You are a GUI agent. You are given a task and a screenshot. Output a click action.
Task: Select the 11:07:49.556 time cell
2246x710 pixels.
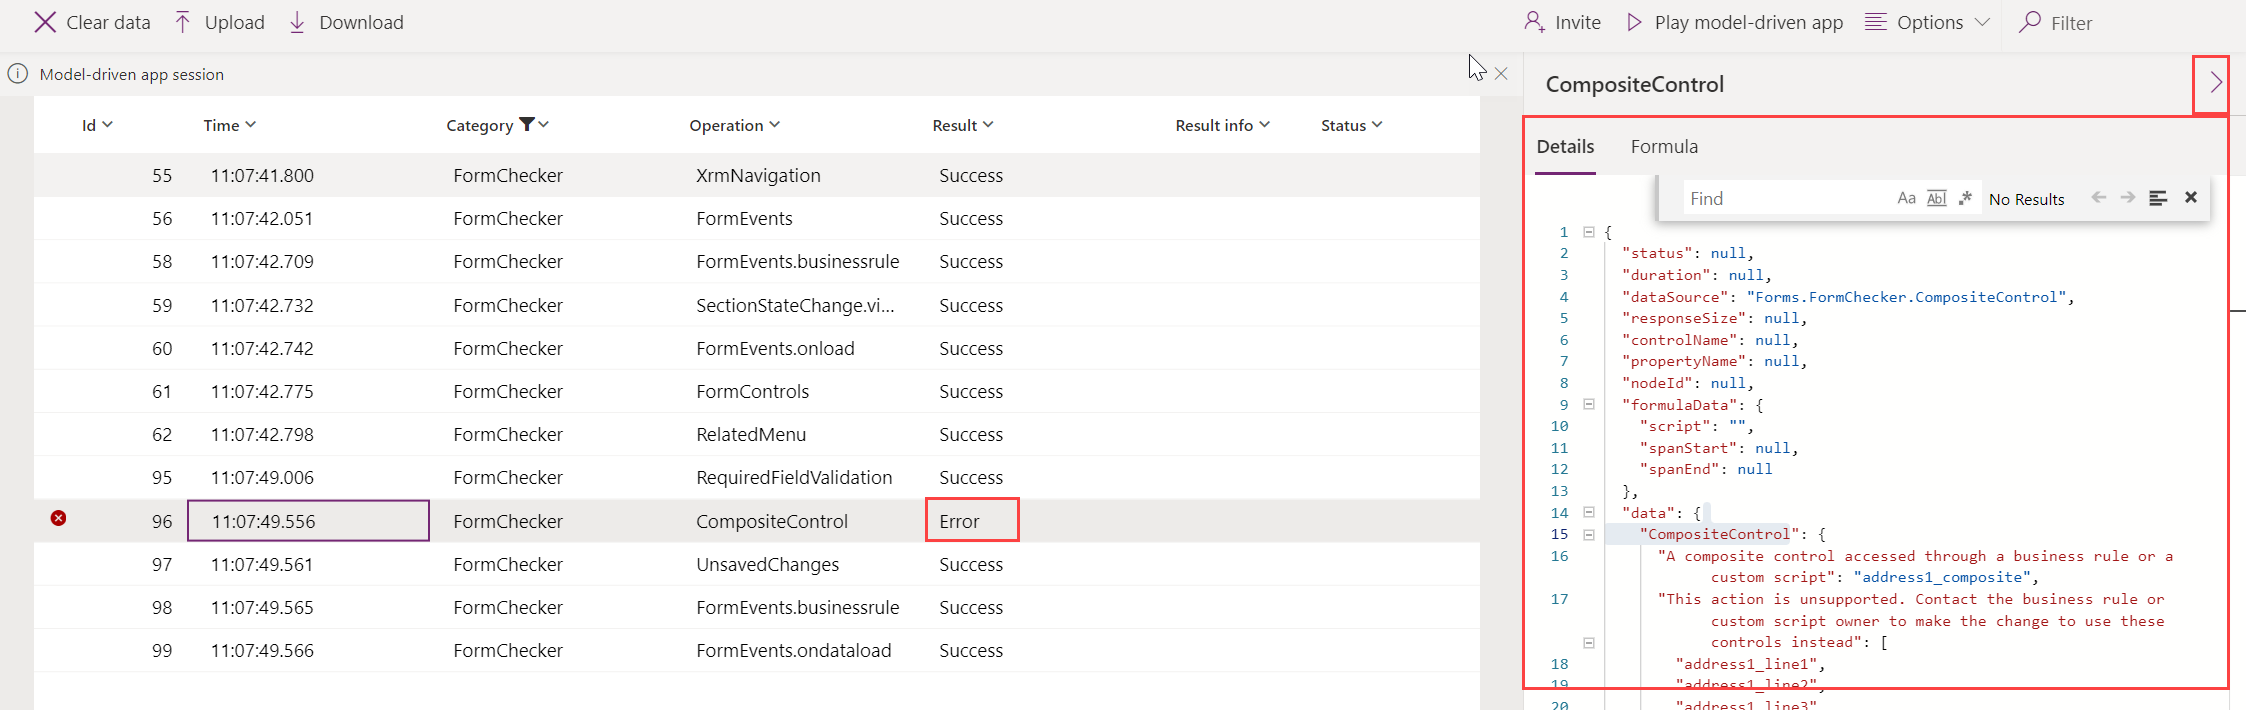point(308,521)
